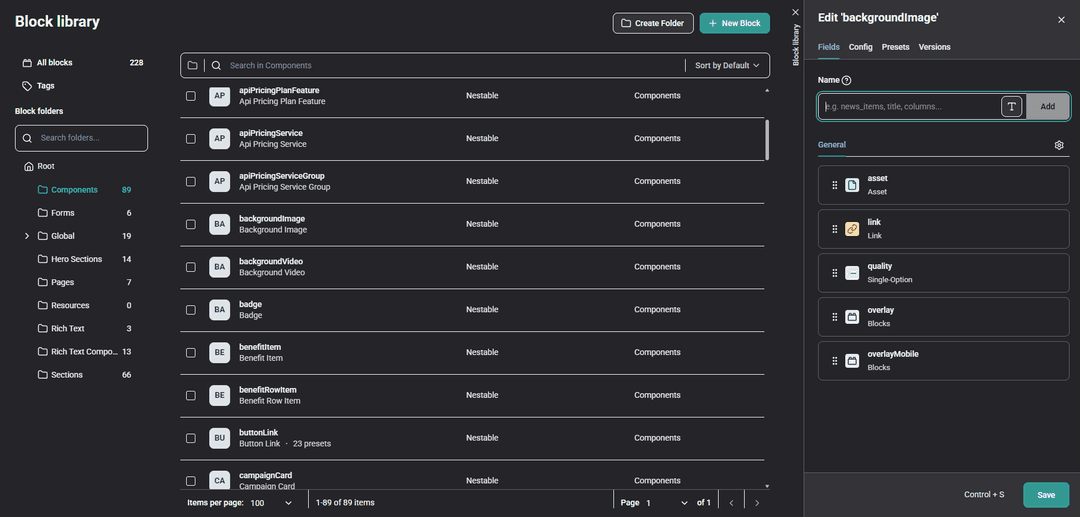The height and width of the screenshot is (517, 1080).
Task: Click the Save button
Action: click(1046, 495)
